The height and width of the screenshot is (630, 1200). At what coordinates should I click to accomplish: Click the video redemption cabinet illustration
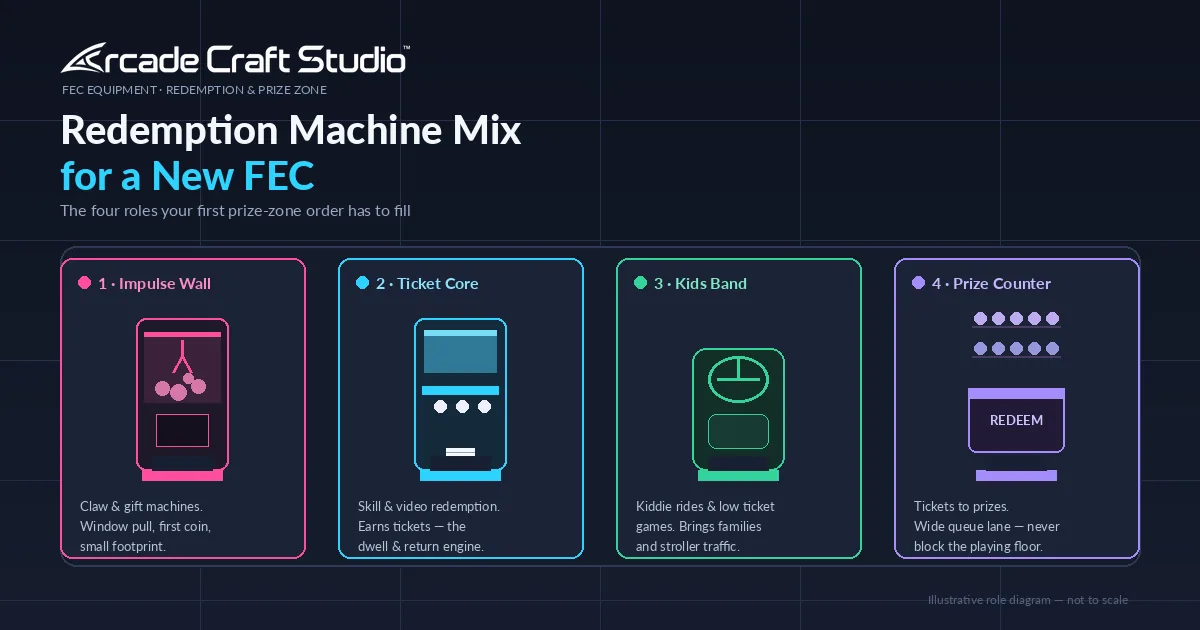(x=460, y=399)
